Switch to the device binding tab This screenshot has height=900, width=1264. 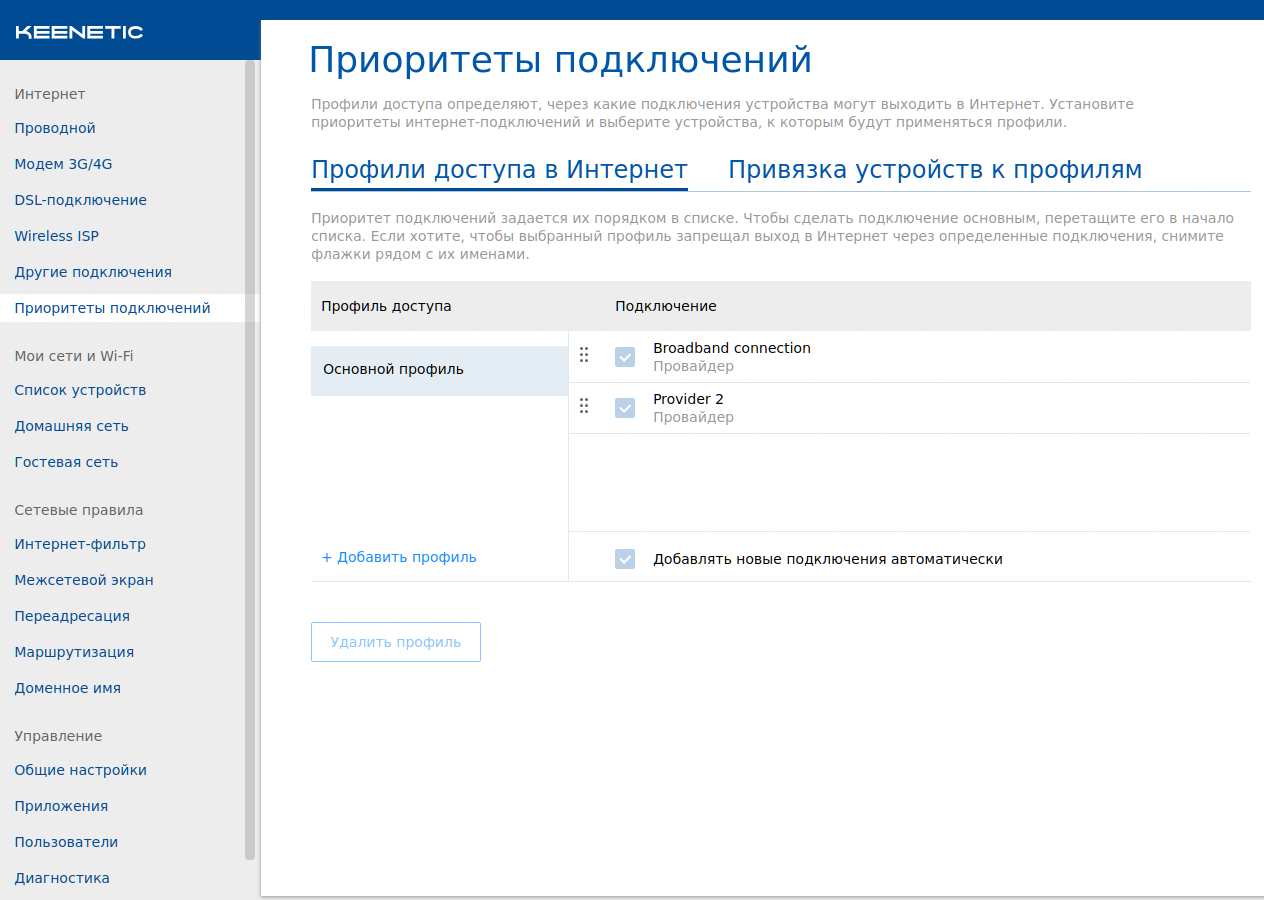click(x=934, y=170)
